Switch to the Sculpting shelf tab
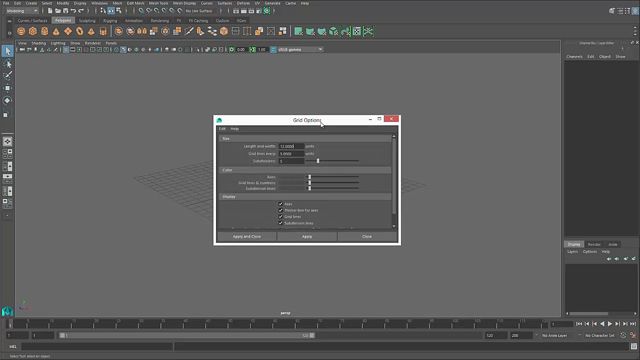The height and width of the screenshot is (360, 640). [87, 20]
